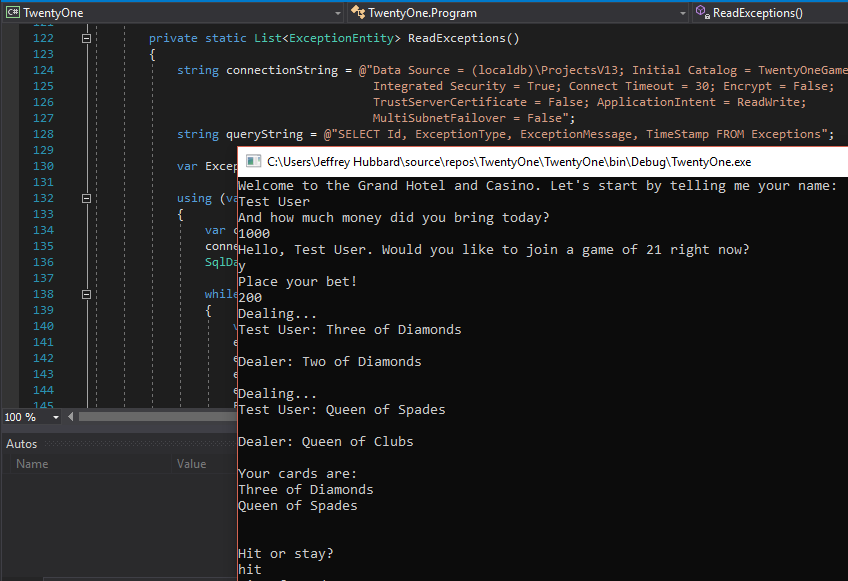Collapse the while block at line 138
This screenshot has height=581, width=848.
(86, 295)
